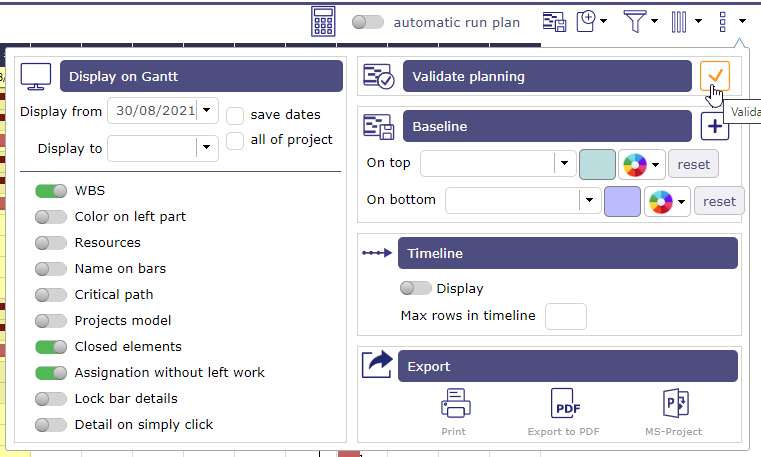
Task: Click the Export to PDF icon
Action: click(x=566, y=404)
